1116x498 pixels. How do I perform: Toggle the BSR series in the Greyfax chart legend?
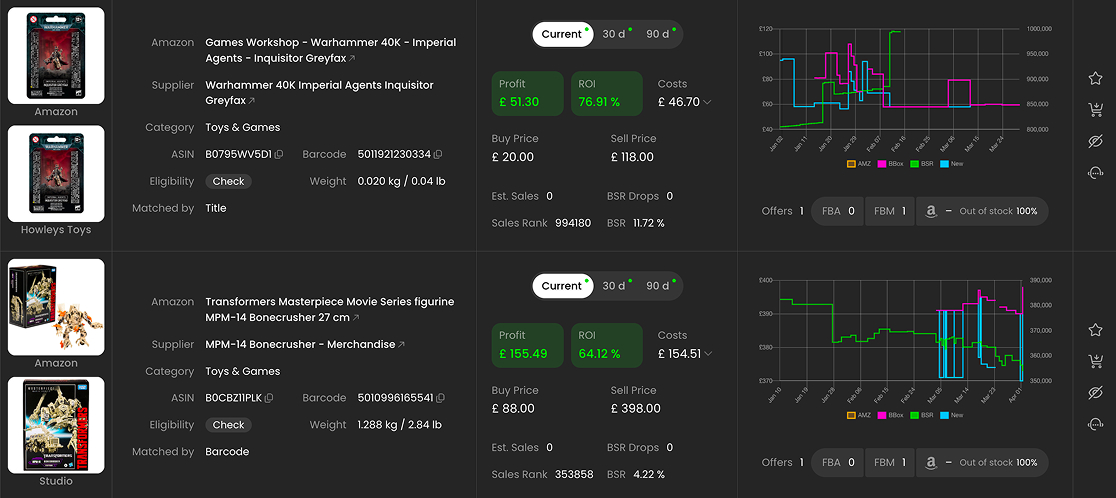point(922,164)
